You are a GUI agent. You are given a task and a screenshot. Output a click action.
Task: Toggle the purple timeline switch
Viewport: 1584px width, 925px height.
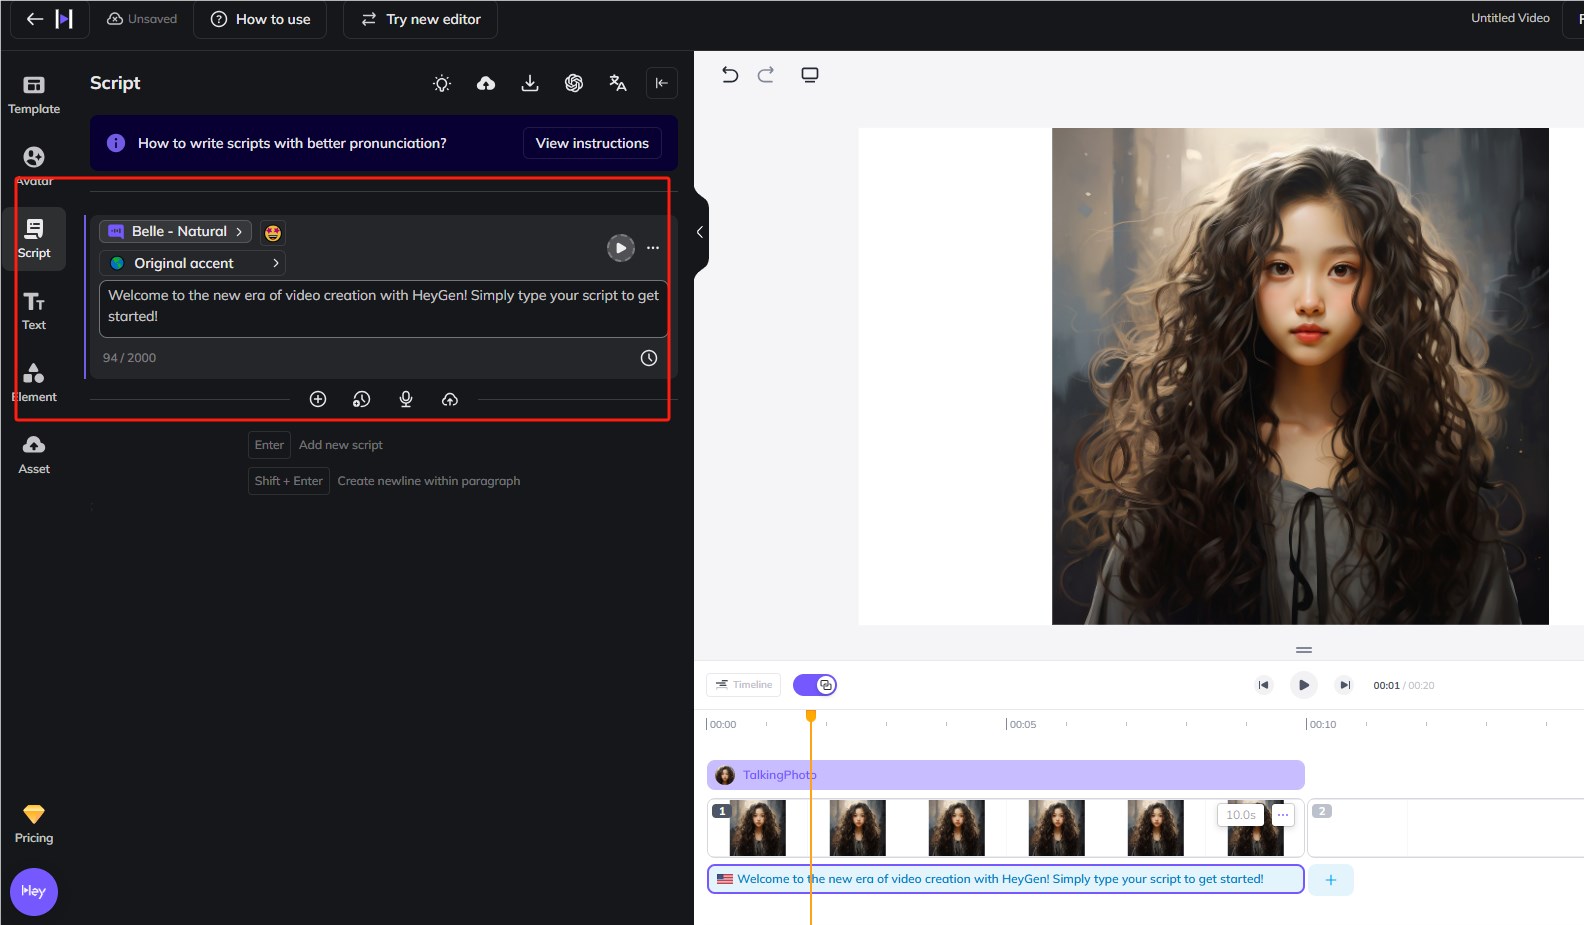click(815, 685)
